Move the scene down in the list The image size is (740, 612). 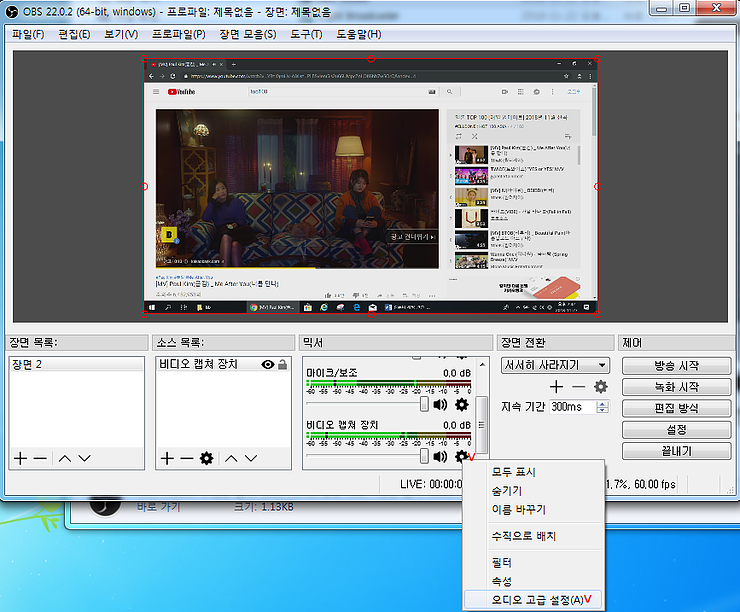[x=84, y=458]
